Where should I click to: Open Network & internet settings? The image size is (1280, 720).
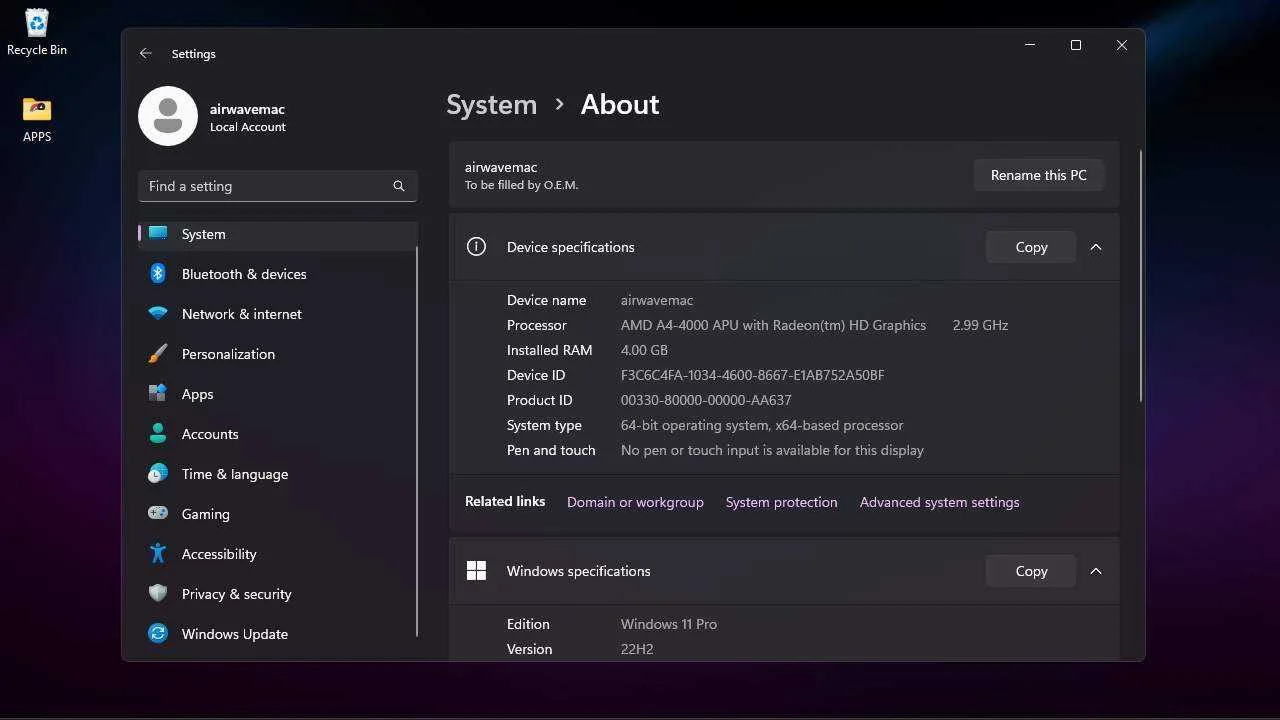pos(277,314)
